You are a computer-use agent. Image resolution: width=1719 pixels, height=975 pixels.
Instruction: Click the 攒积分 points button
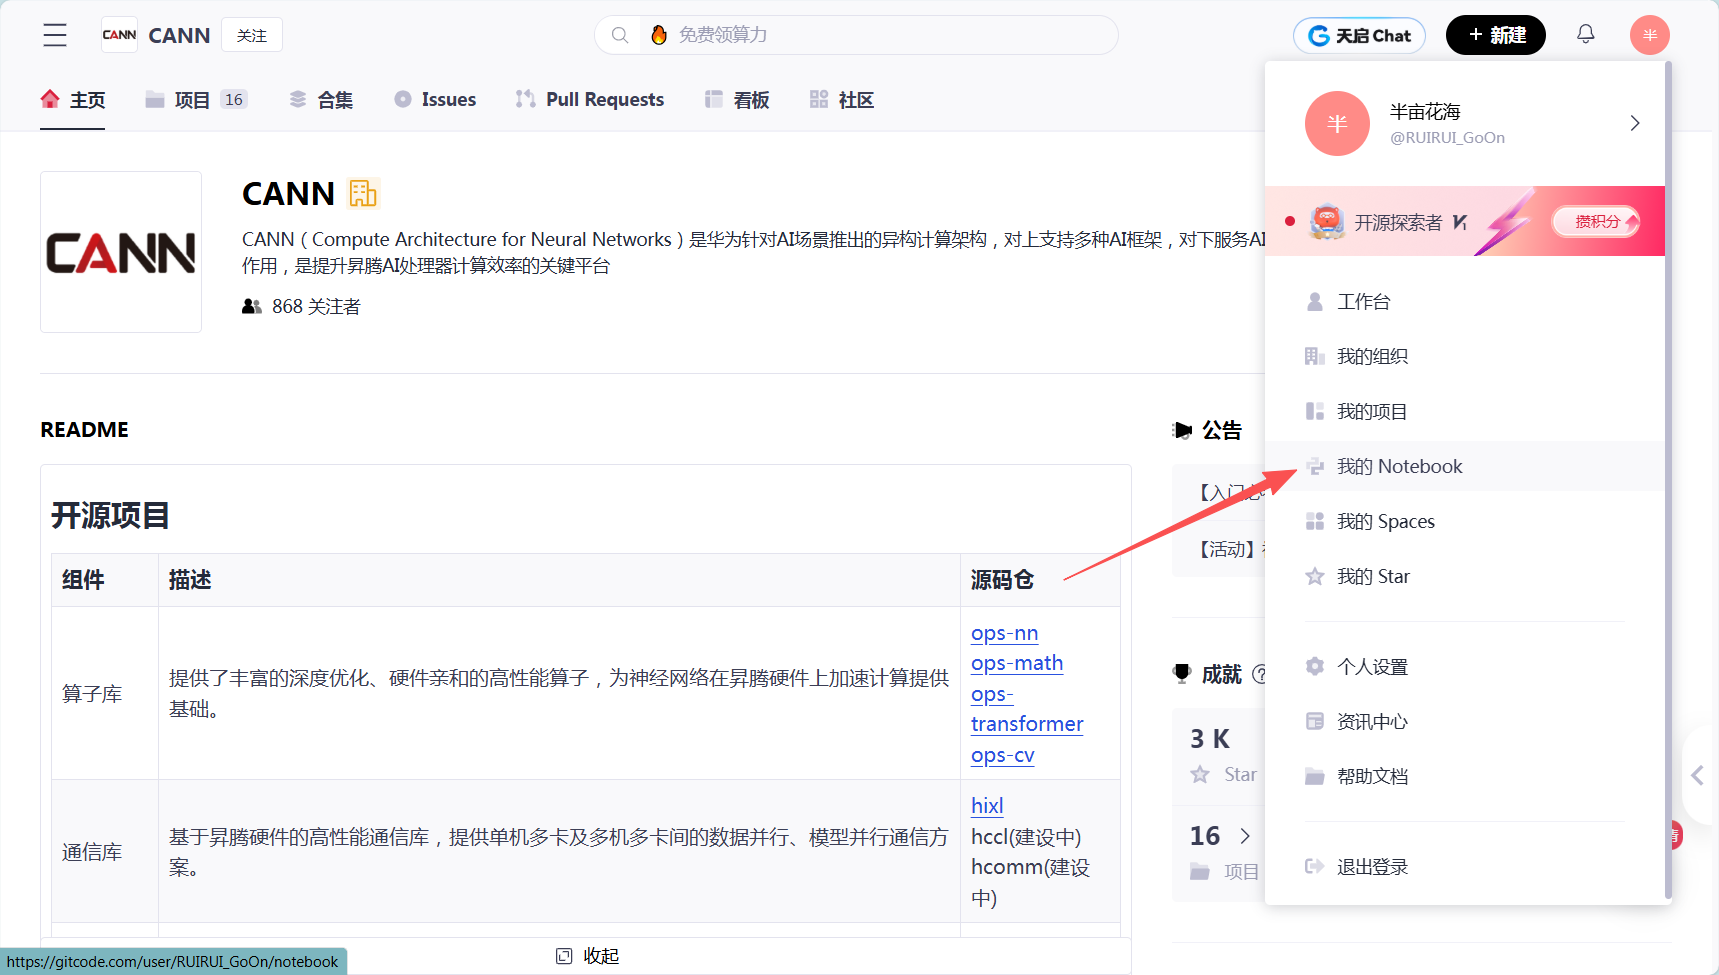1596,221
